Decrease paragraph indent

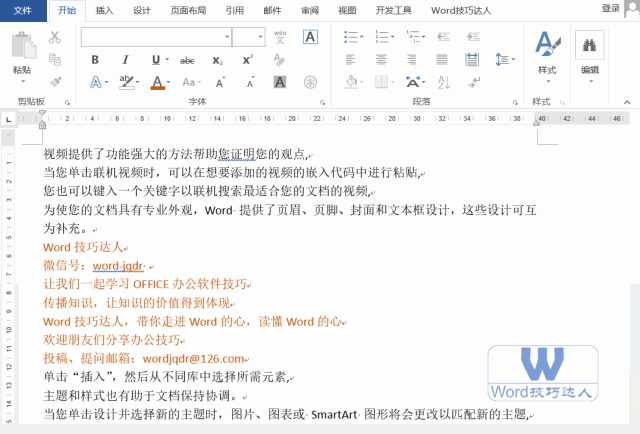[x=443, y=37]
